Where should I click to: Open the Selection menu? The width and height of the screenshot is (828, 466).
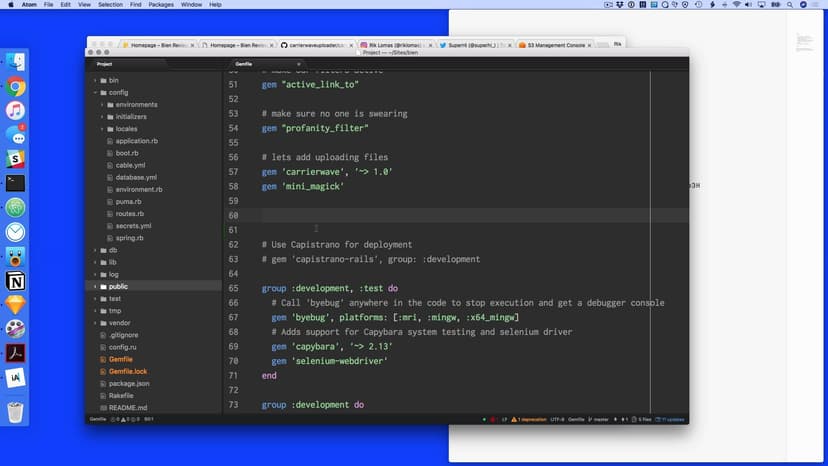click(x=110, y=5)
